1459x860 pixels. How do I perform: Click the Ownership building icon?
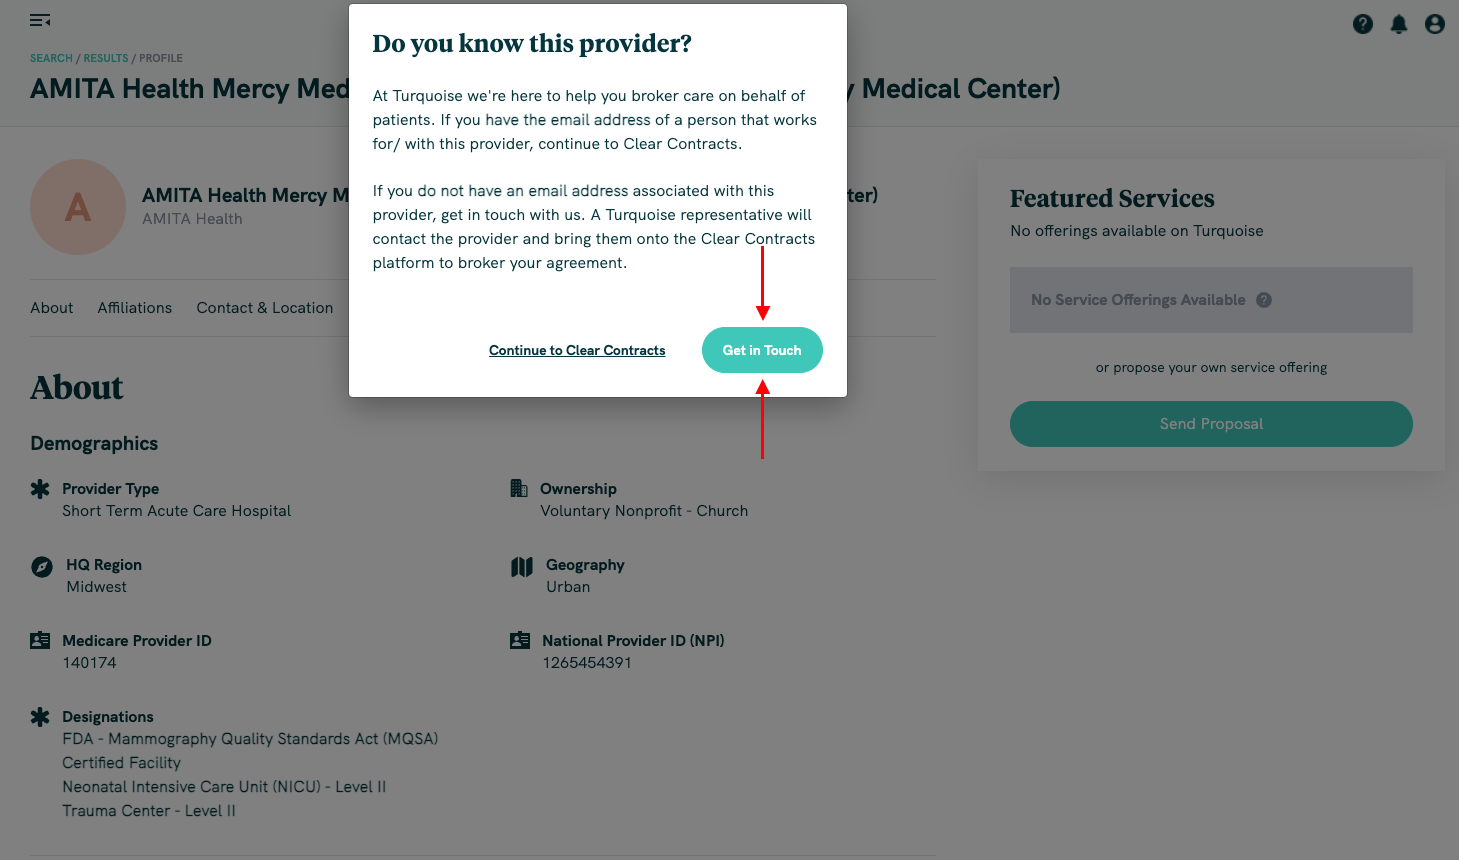[519, 488]
